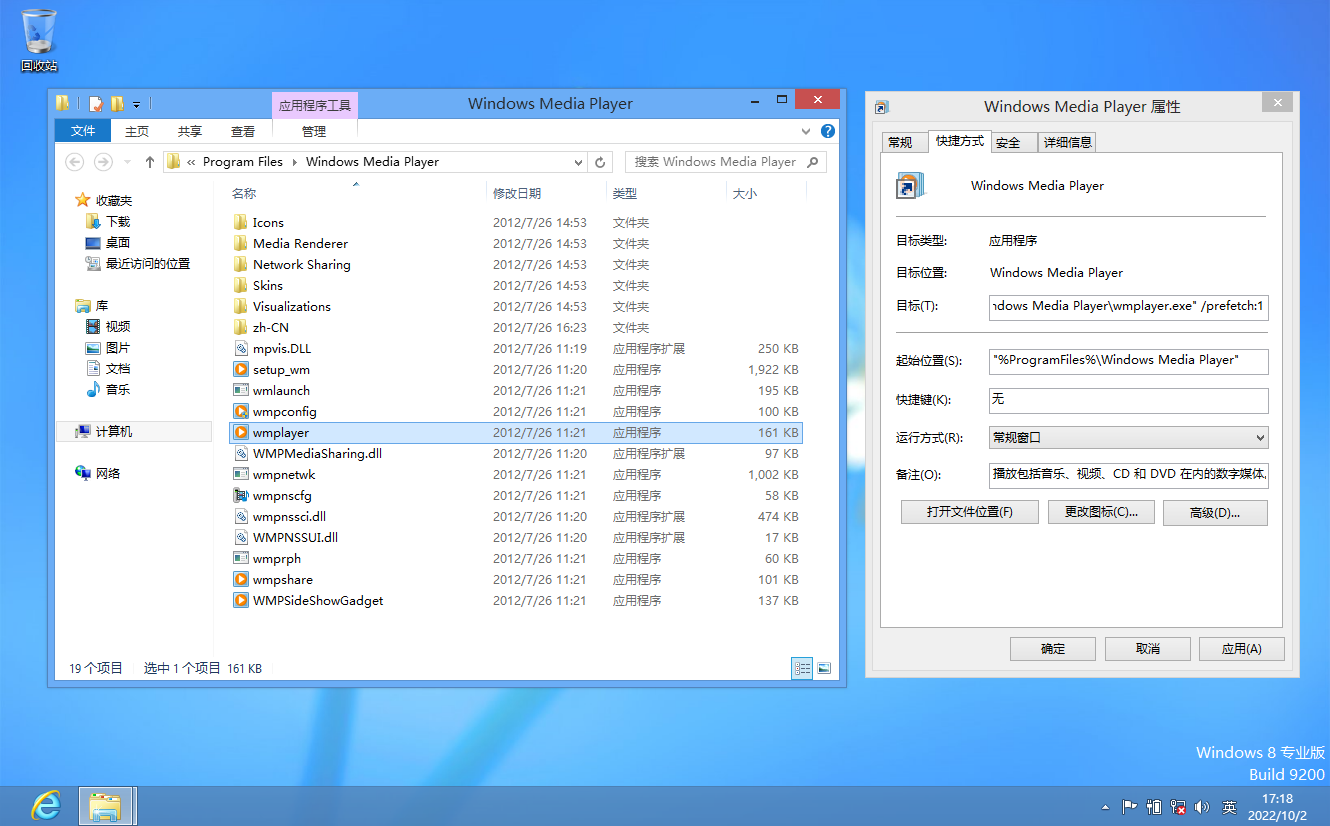Expand the address bar history dropdown
1330x826 pixels.
click(x=579, y=162)
